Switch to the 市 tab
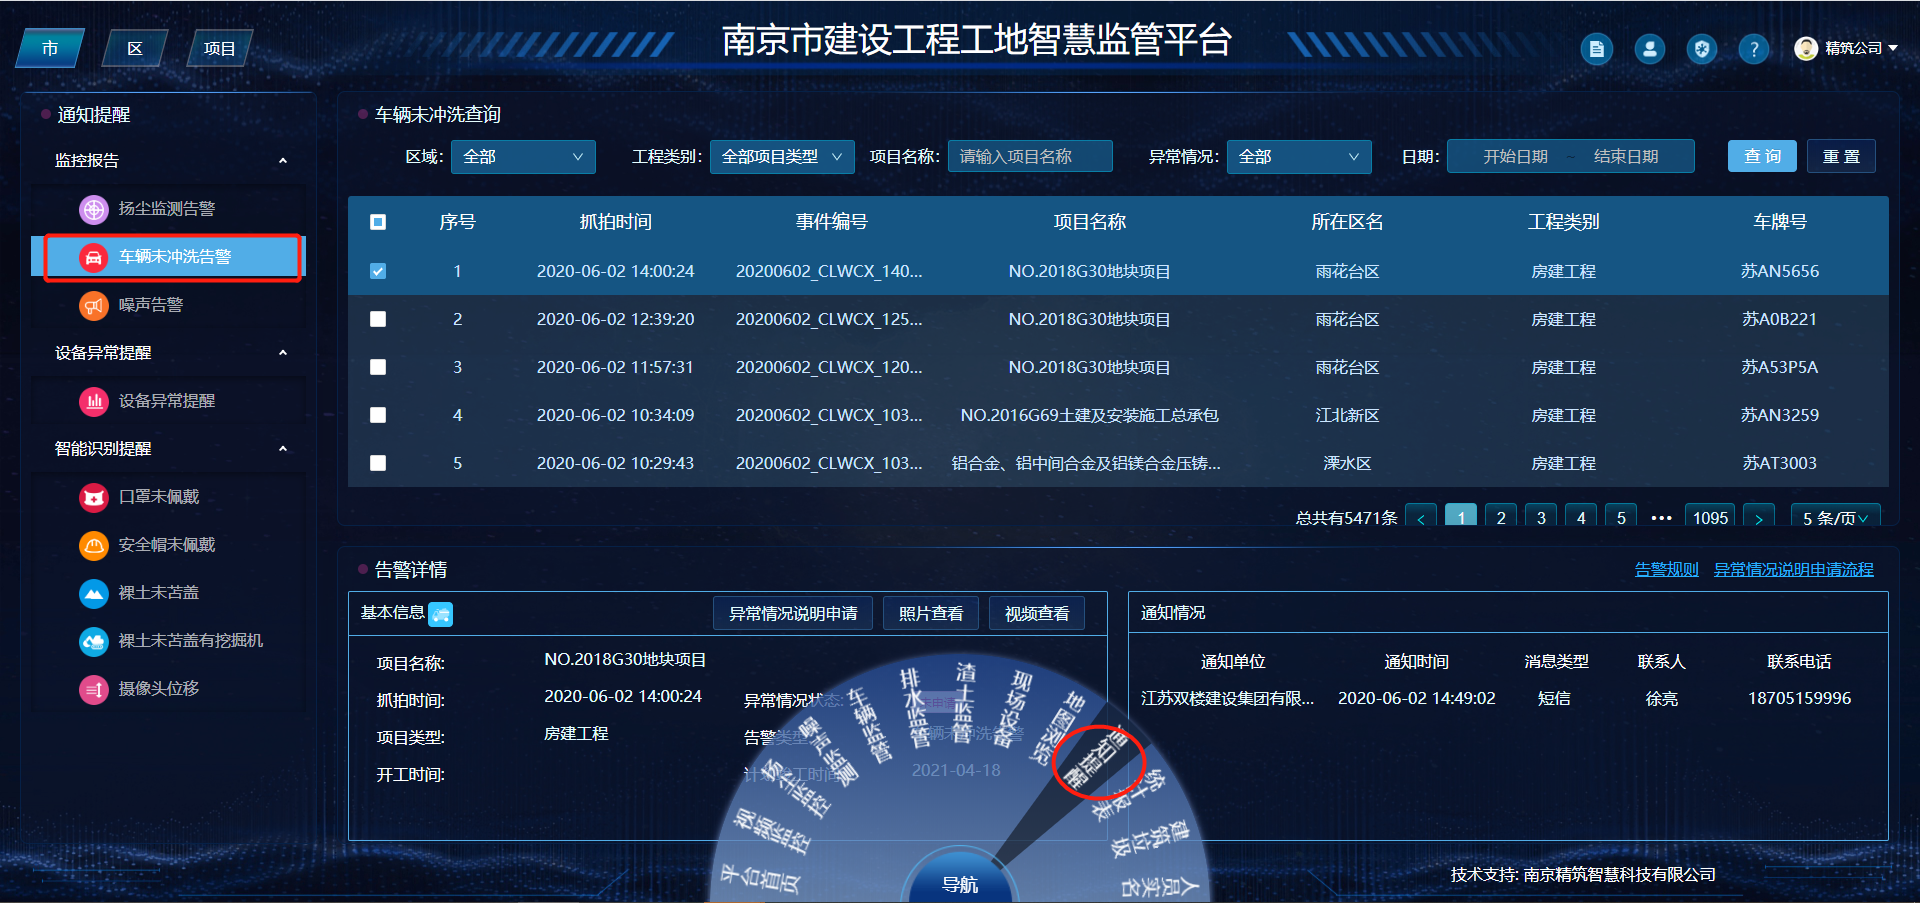The height and width of the screenshot is (903, 1920). pos(50,48)
